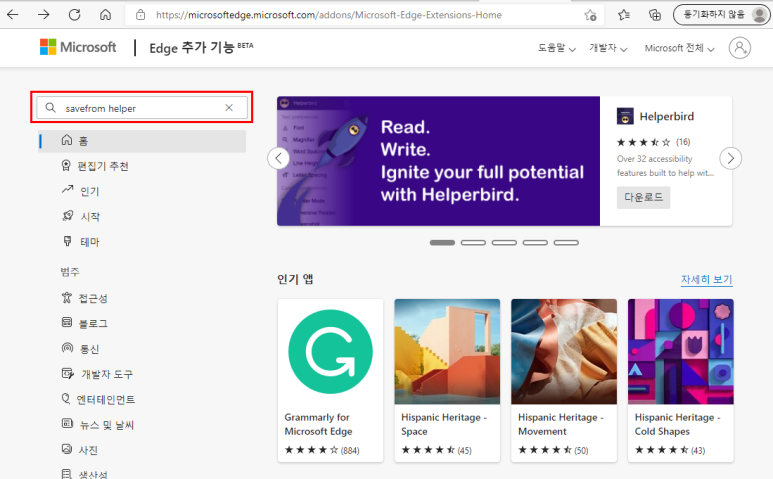Expand the Microsoft 전체 dropdown
The image size is (773, 479).
679,48
